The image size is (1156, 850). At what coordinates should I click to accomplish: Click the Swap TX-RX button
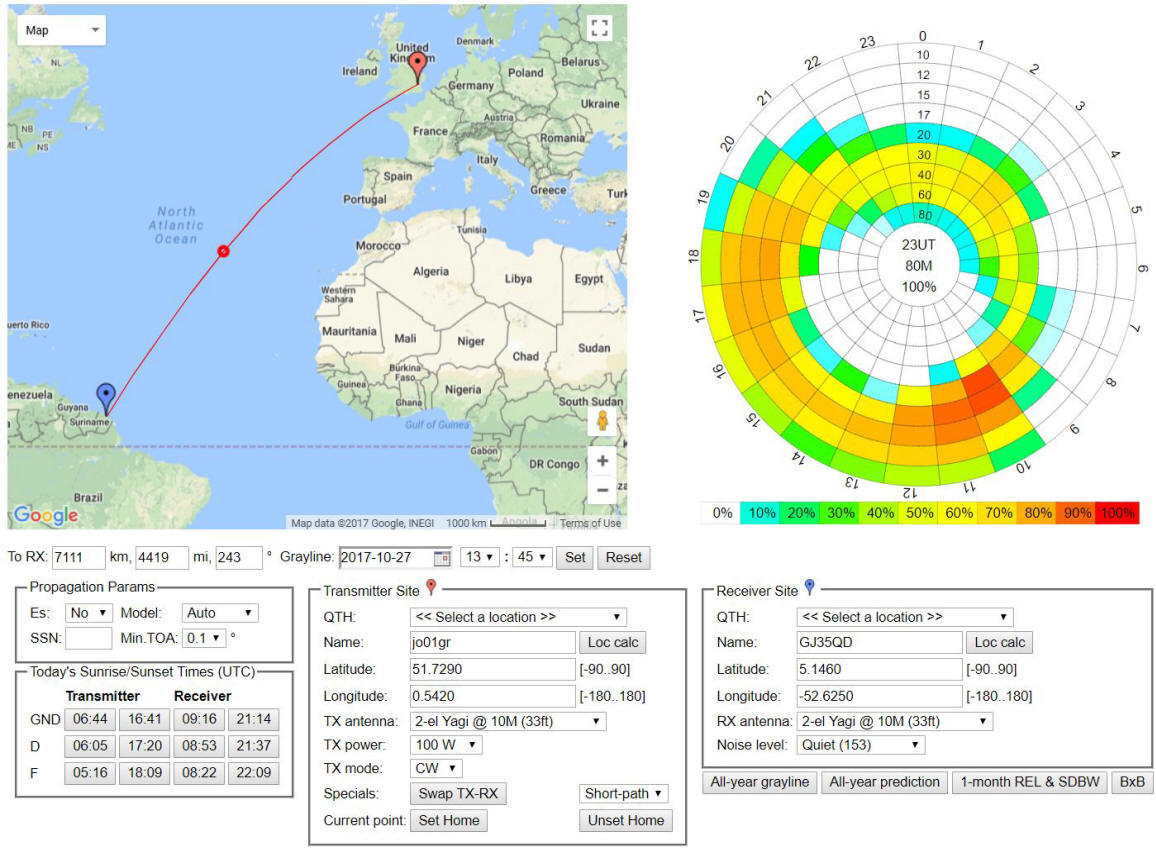click(458, 793)
